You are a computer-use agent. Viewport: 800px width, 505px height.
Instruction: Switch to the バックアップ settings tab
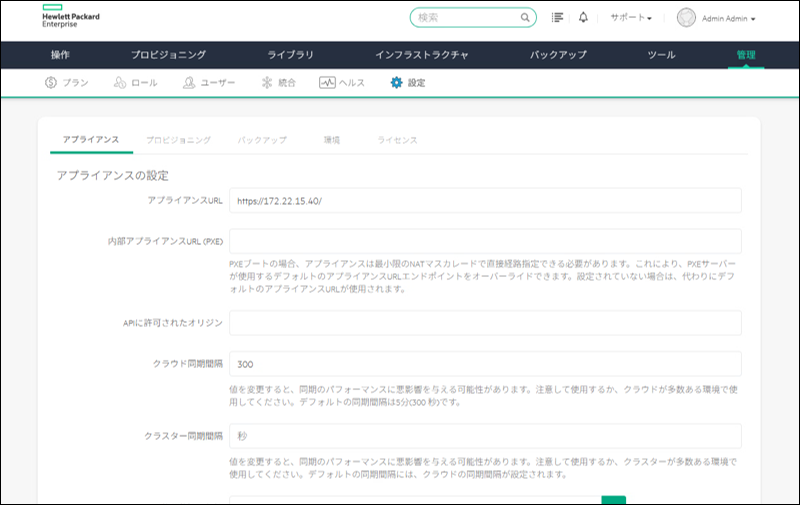click(x=262, y=140)
